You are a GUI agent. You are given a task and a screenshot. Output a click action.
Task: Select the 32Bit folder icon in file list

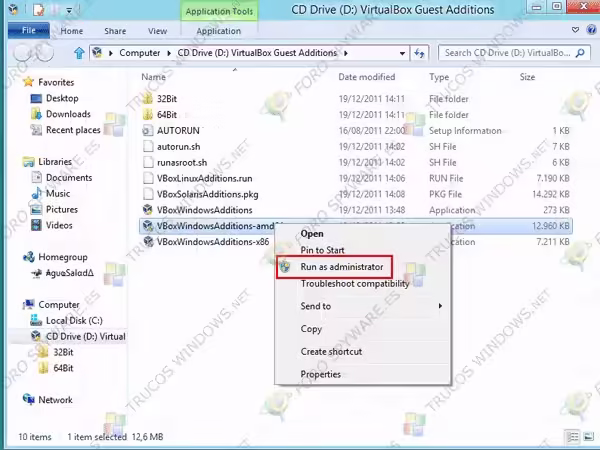(148, 99)
